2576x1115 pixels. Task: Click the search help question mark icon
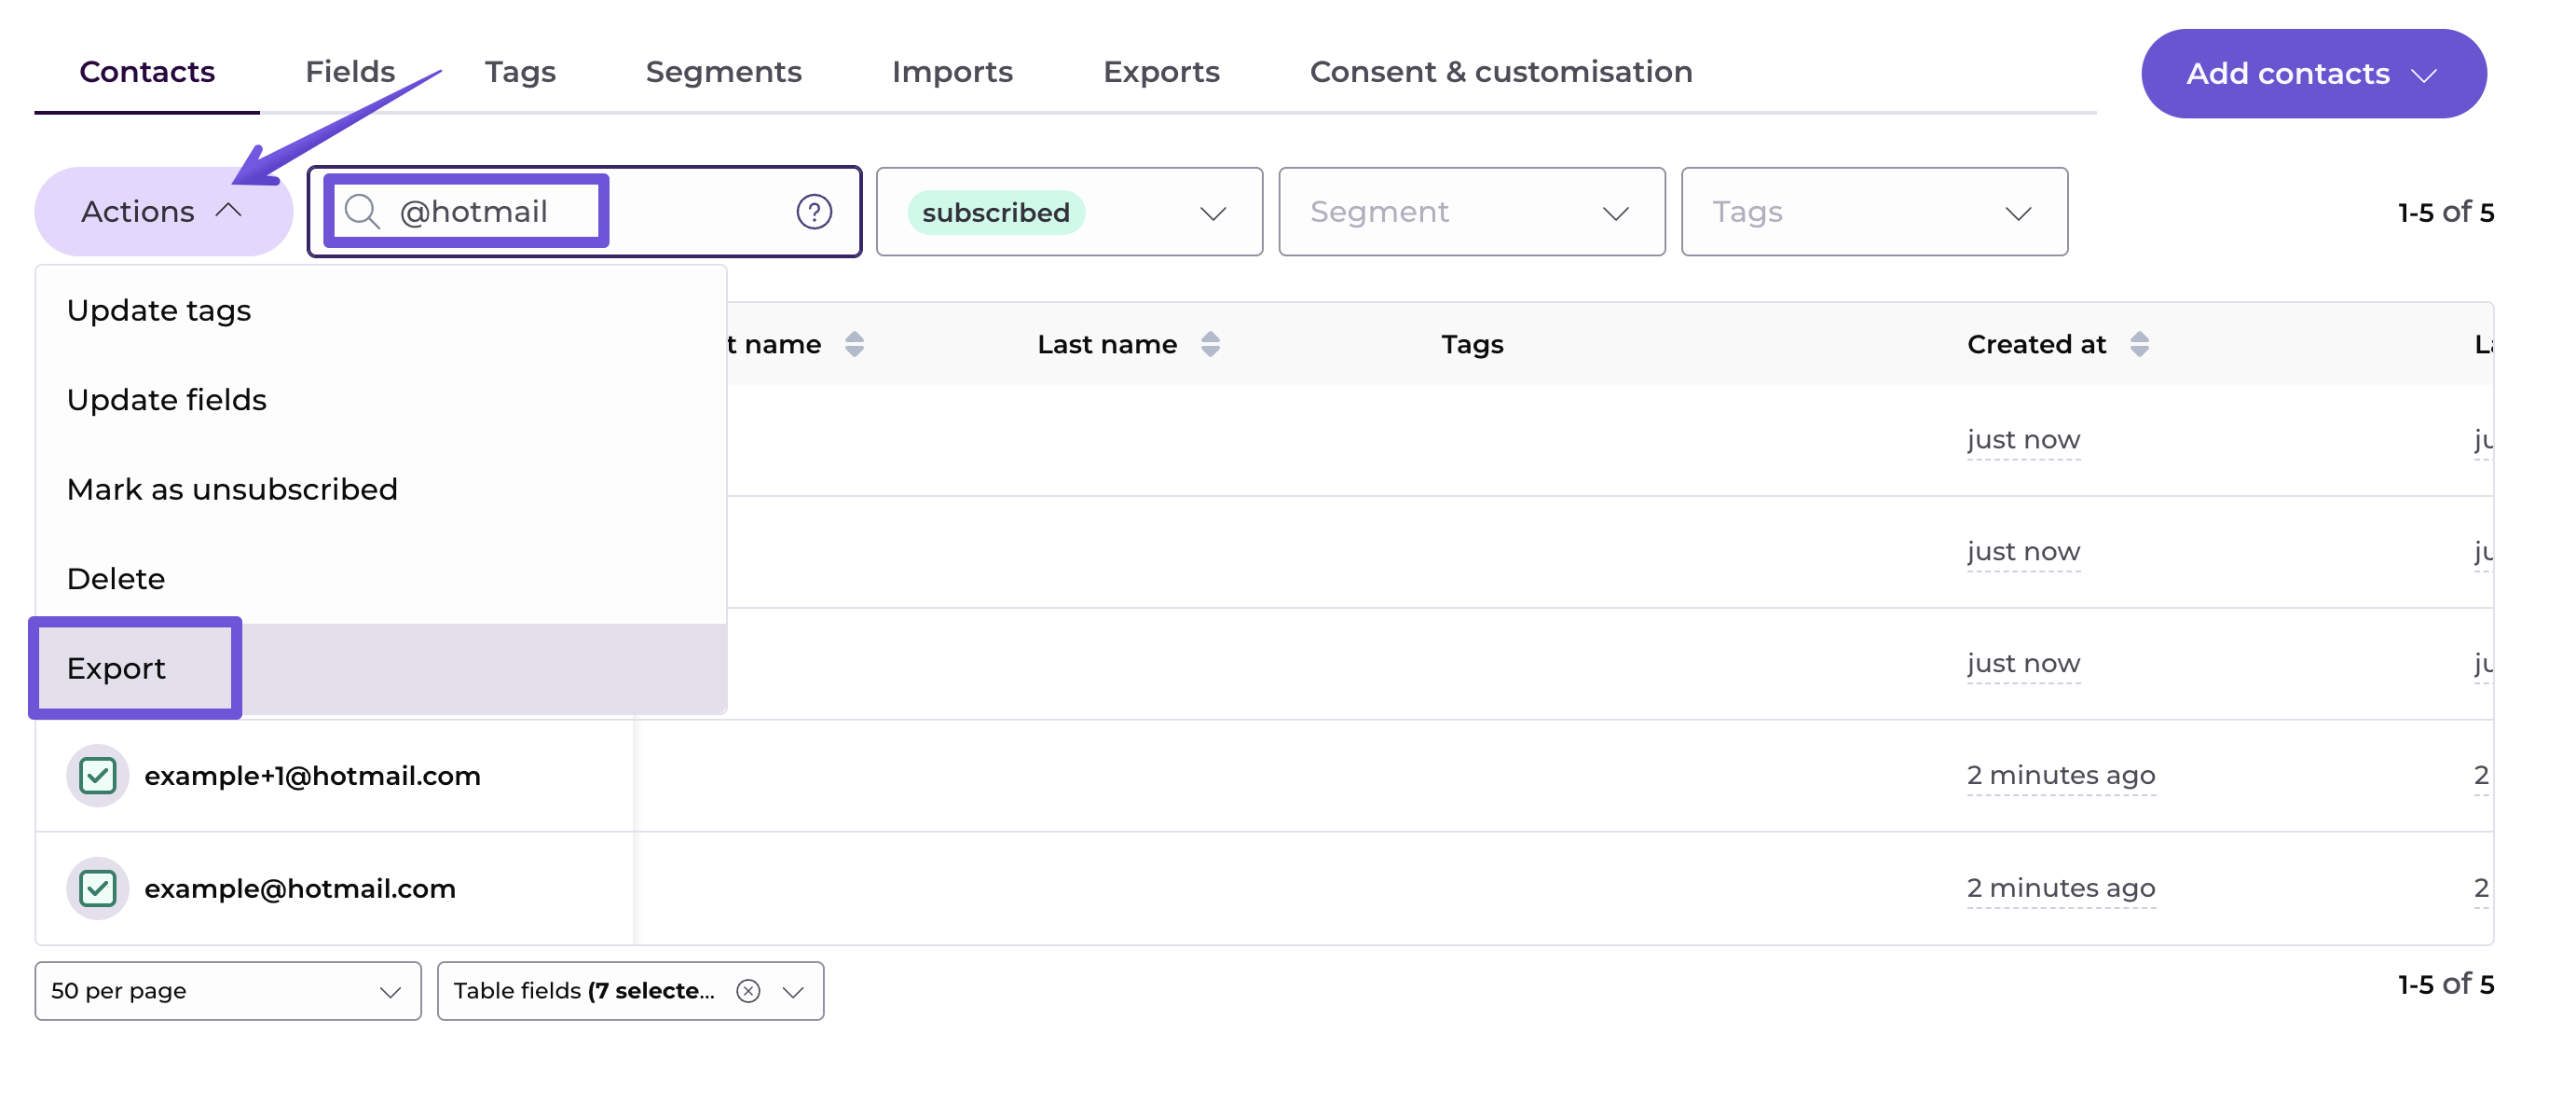pos(814,212)
